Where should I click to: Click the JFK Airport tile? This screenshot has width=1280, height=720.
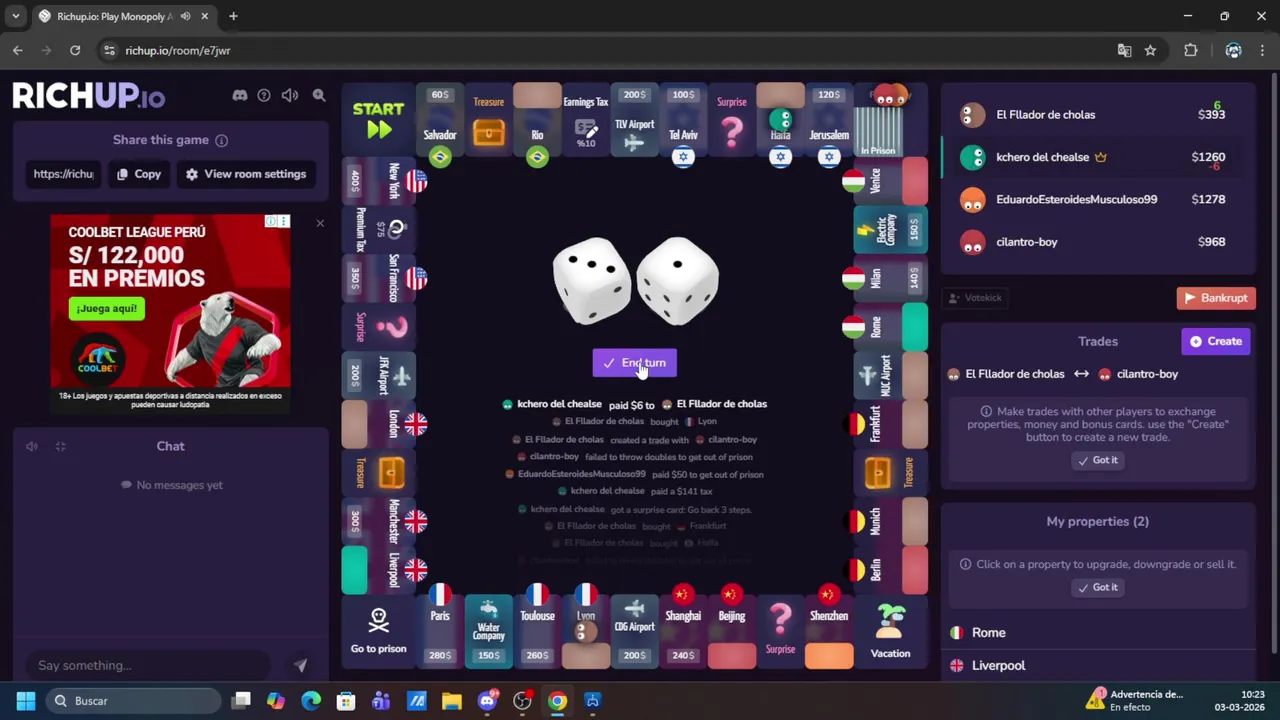coord(378,375)
